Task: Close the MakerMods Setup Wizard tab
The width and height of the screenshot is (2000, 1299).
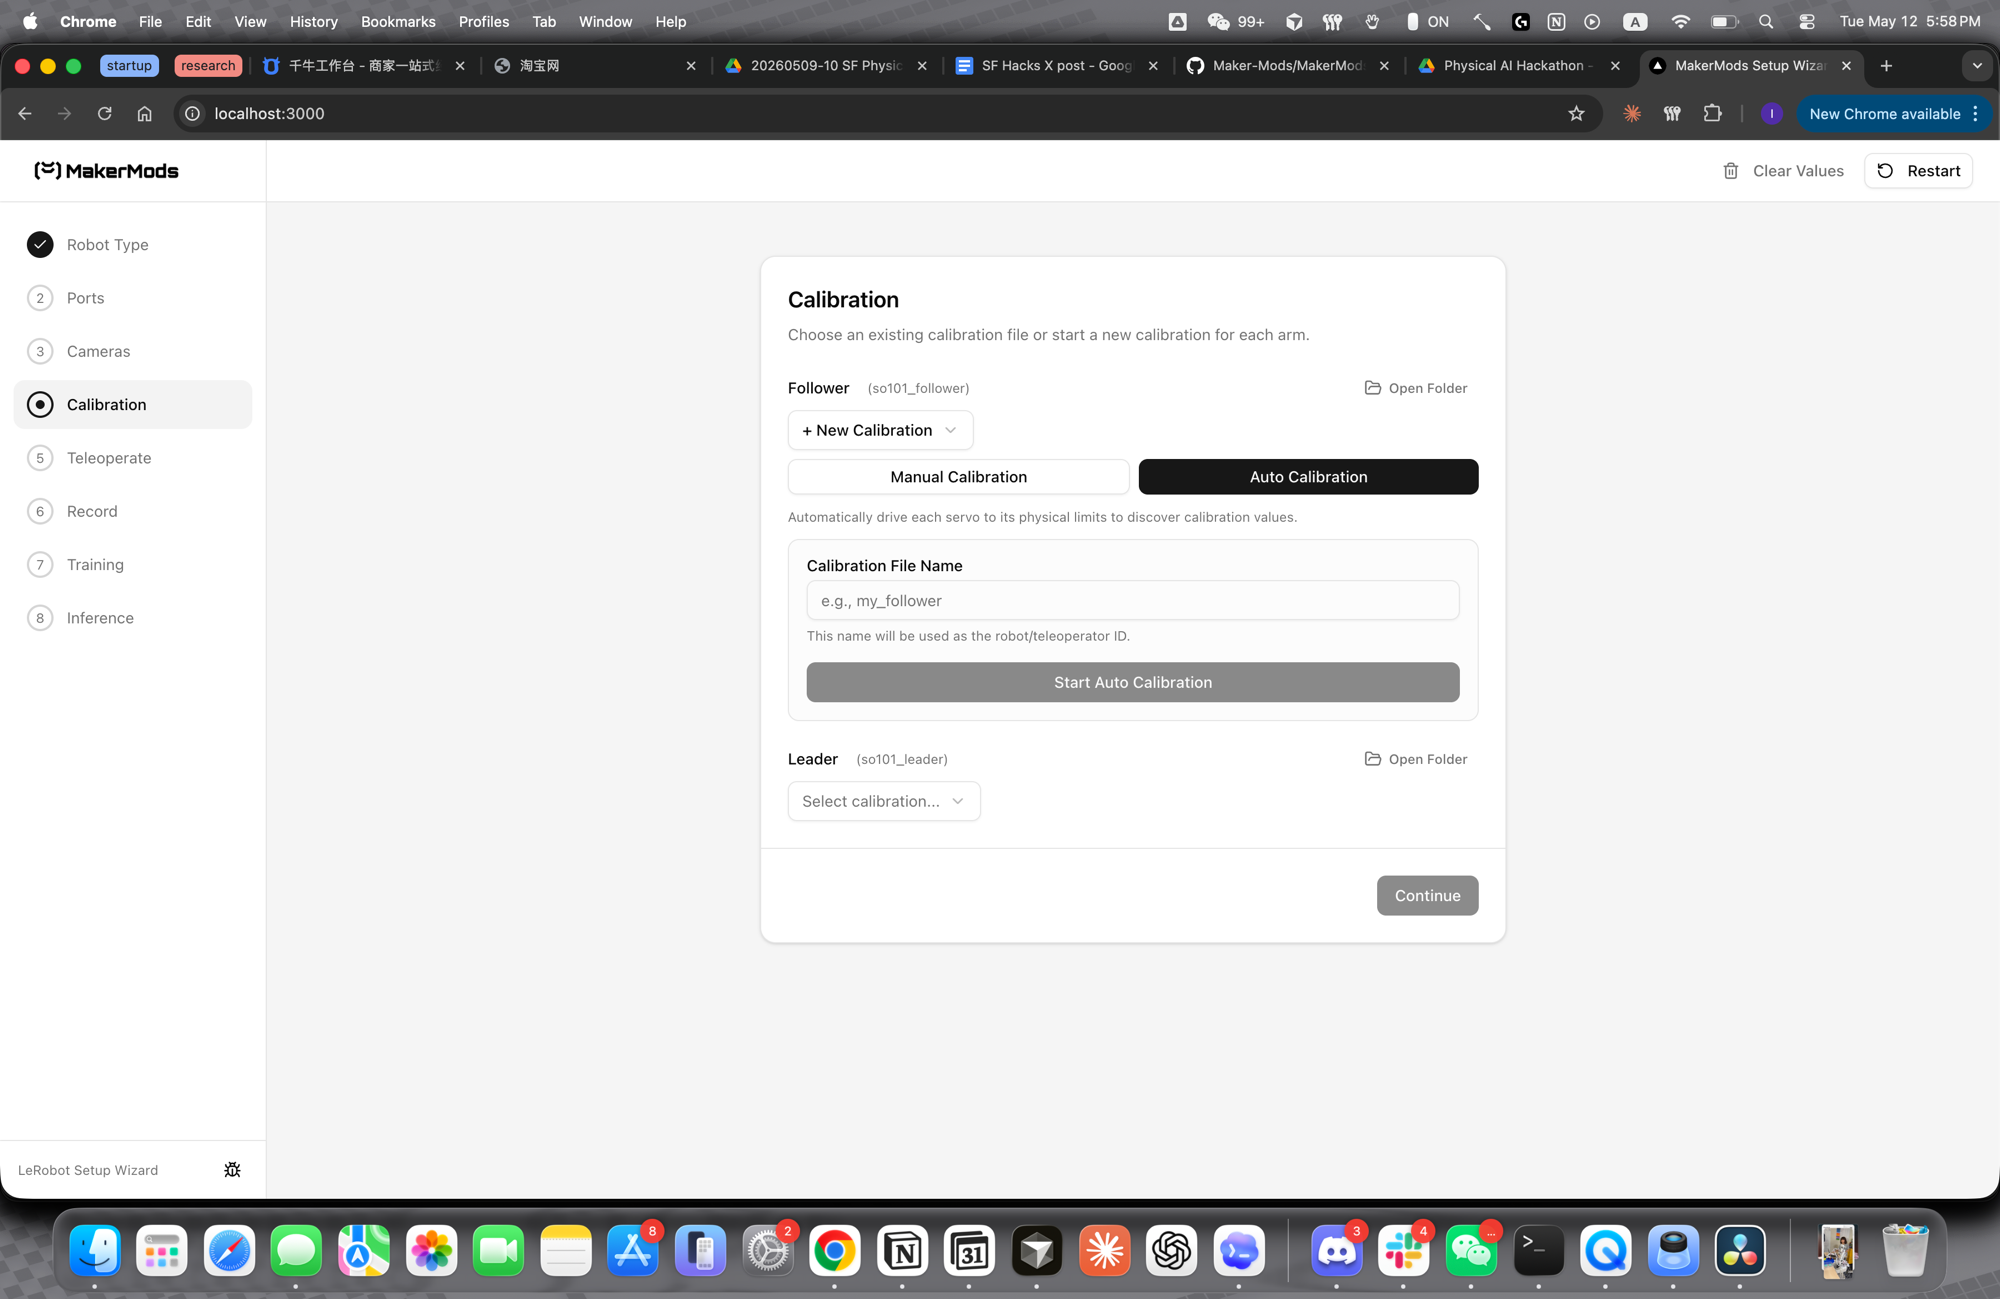Action: 1846,66
